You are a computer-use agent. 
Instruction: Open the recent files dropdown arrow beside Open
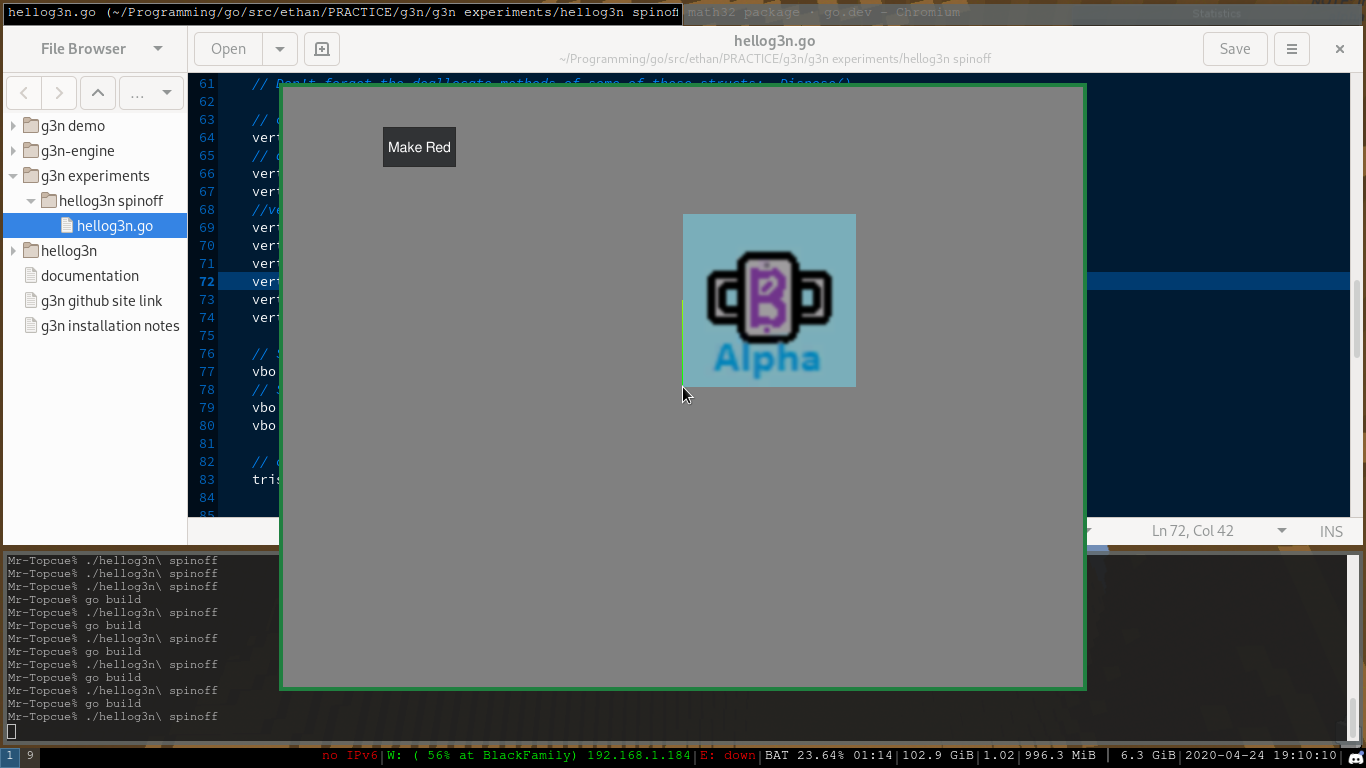click(280, 49)
